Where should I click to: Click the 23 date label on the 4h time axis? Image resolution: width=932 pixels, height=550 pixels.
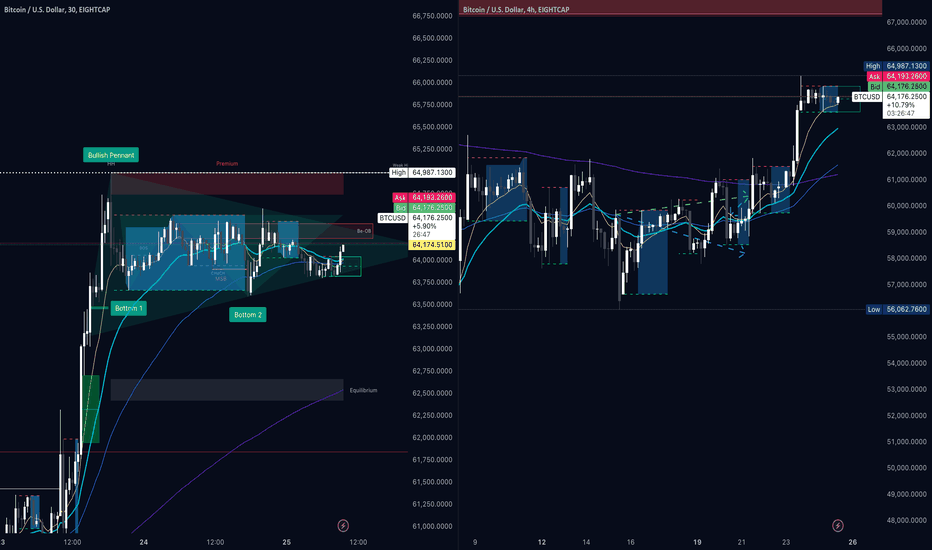coord(786,542)
